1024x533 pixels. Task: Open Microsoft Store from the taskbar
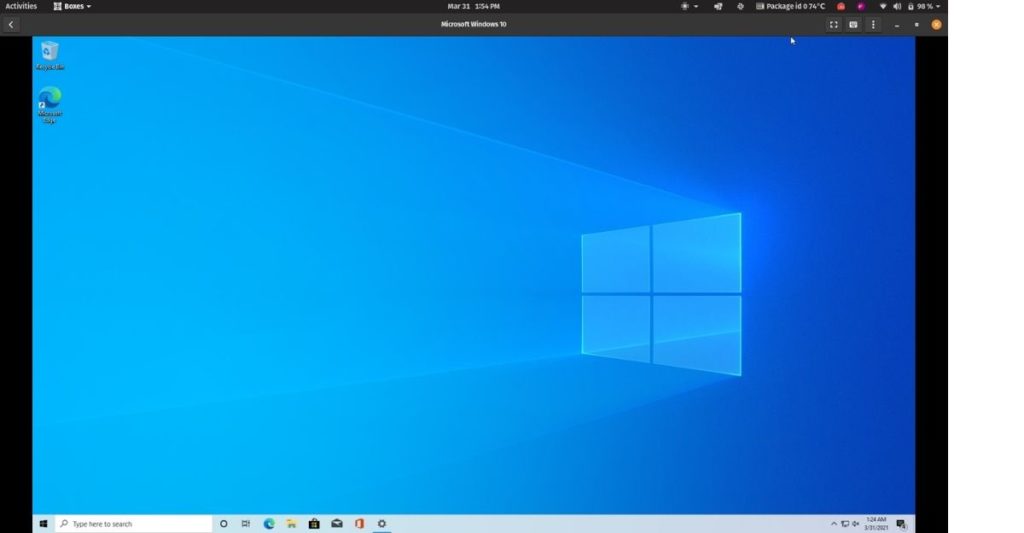[x=314, y=524]
